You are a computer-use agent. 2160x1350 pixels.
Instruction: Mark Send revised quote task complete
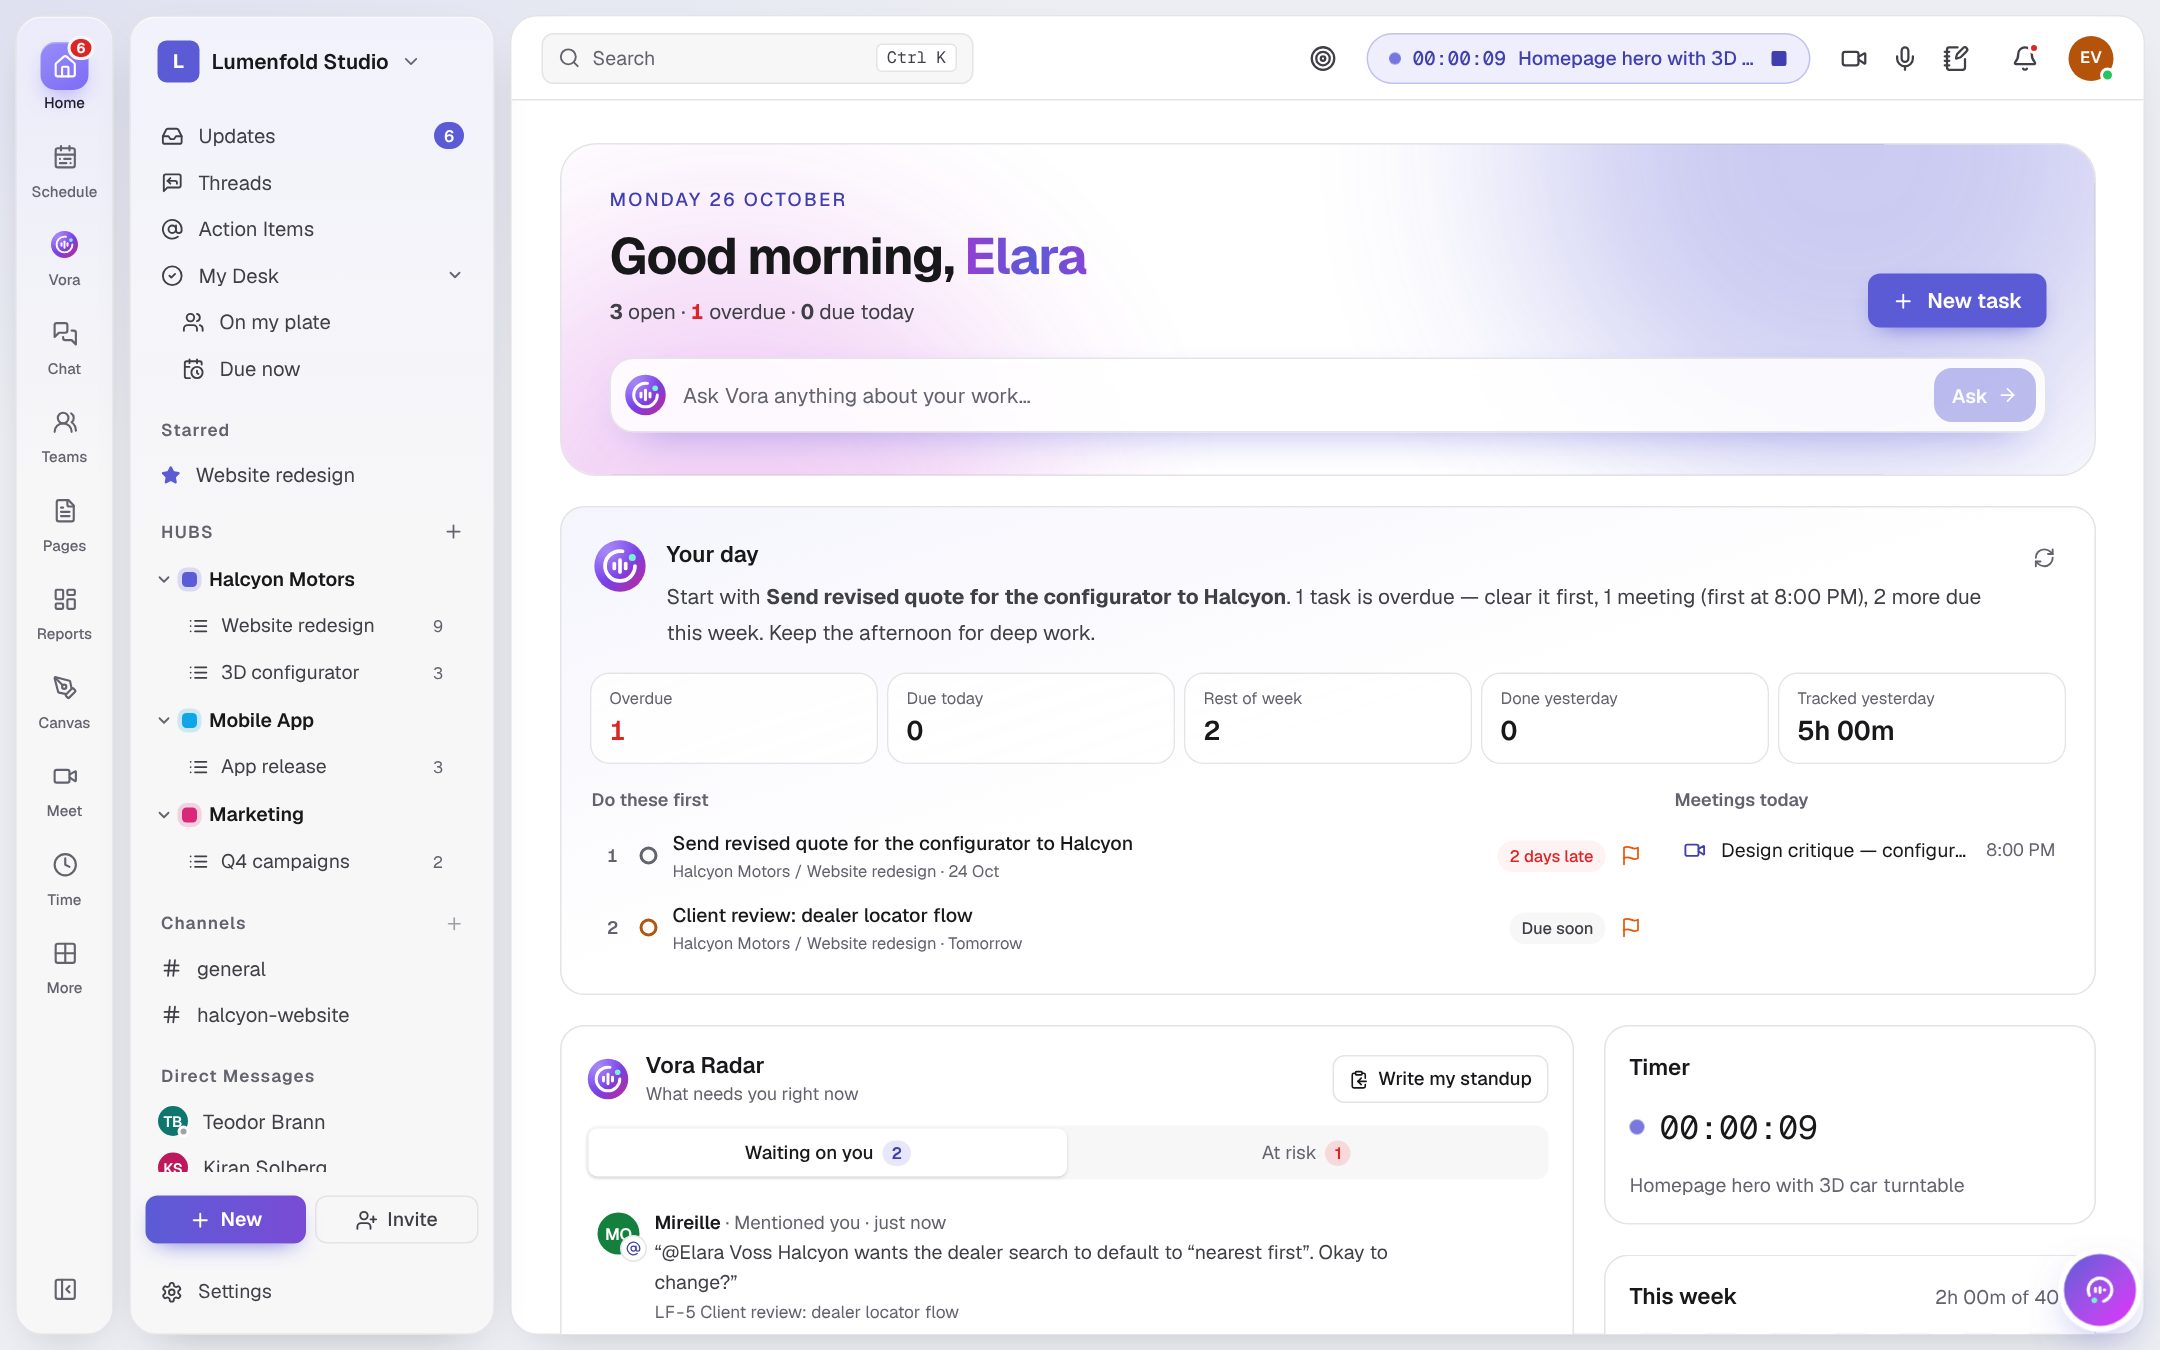[x=648, y=855]
